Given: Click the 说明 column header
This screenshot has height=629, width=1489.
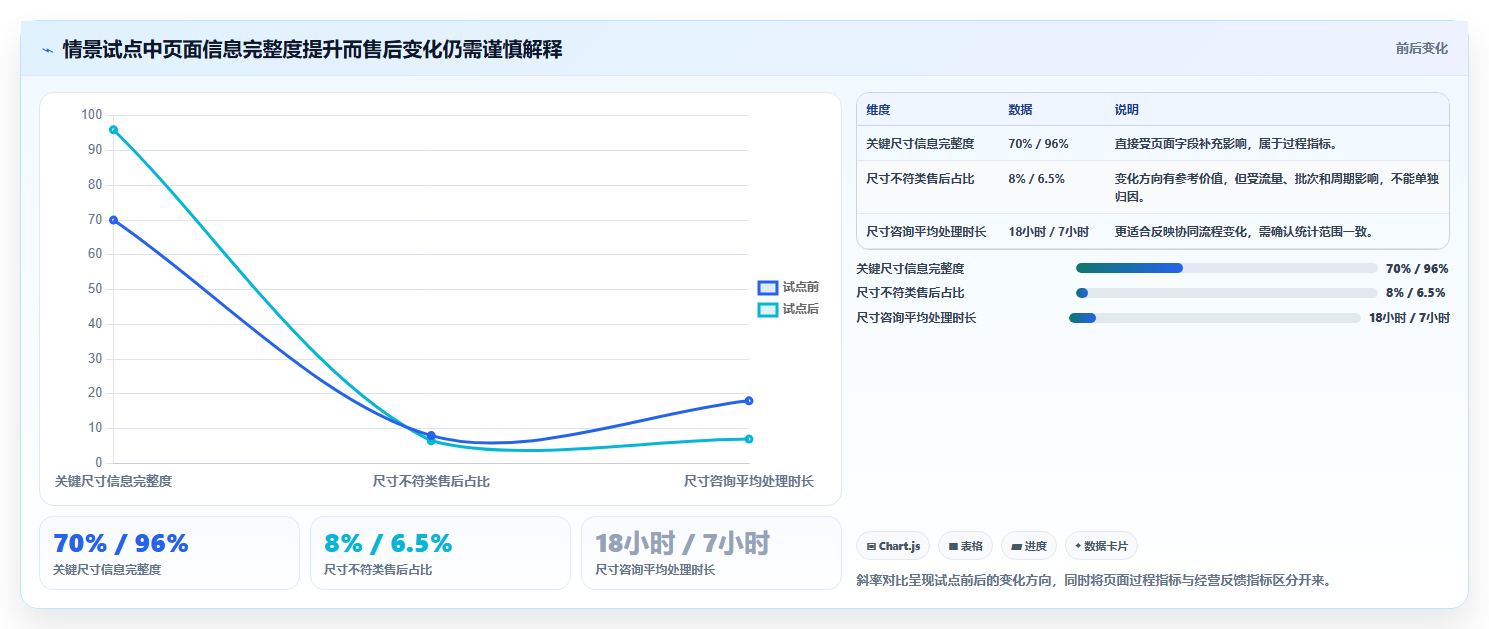Looking at the screenshot, I should pos(1127,110).
